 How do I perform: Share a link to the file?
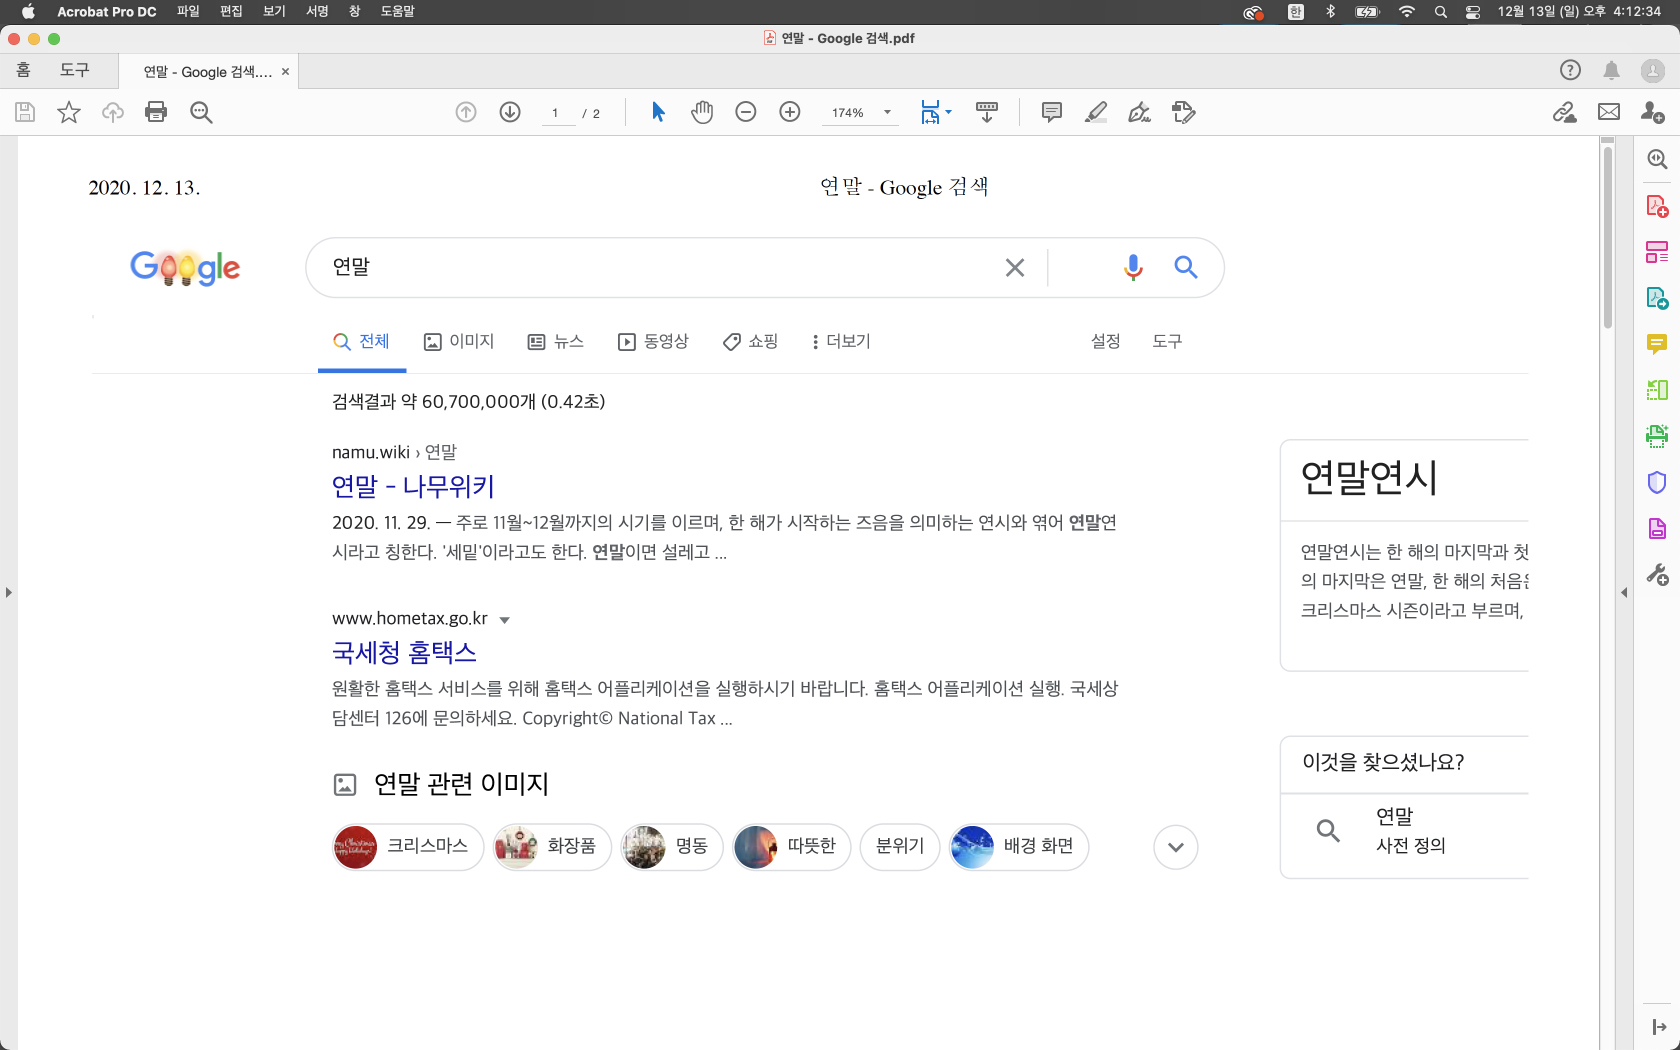point(1565,112)
